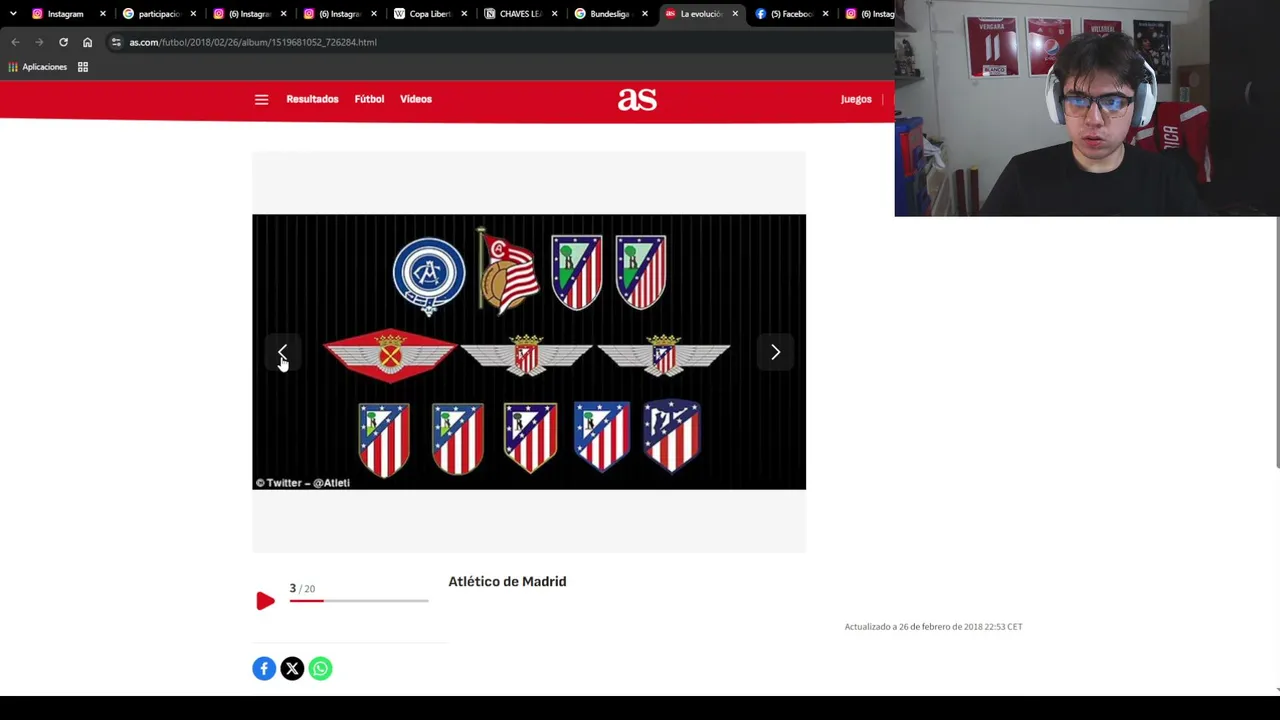The width and height of the screenshot is (1280, 720).
Task: Open the Aplicaciones bookmark shortcut
Action: pyautogui.click(x=37, y=67)
